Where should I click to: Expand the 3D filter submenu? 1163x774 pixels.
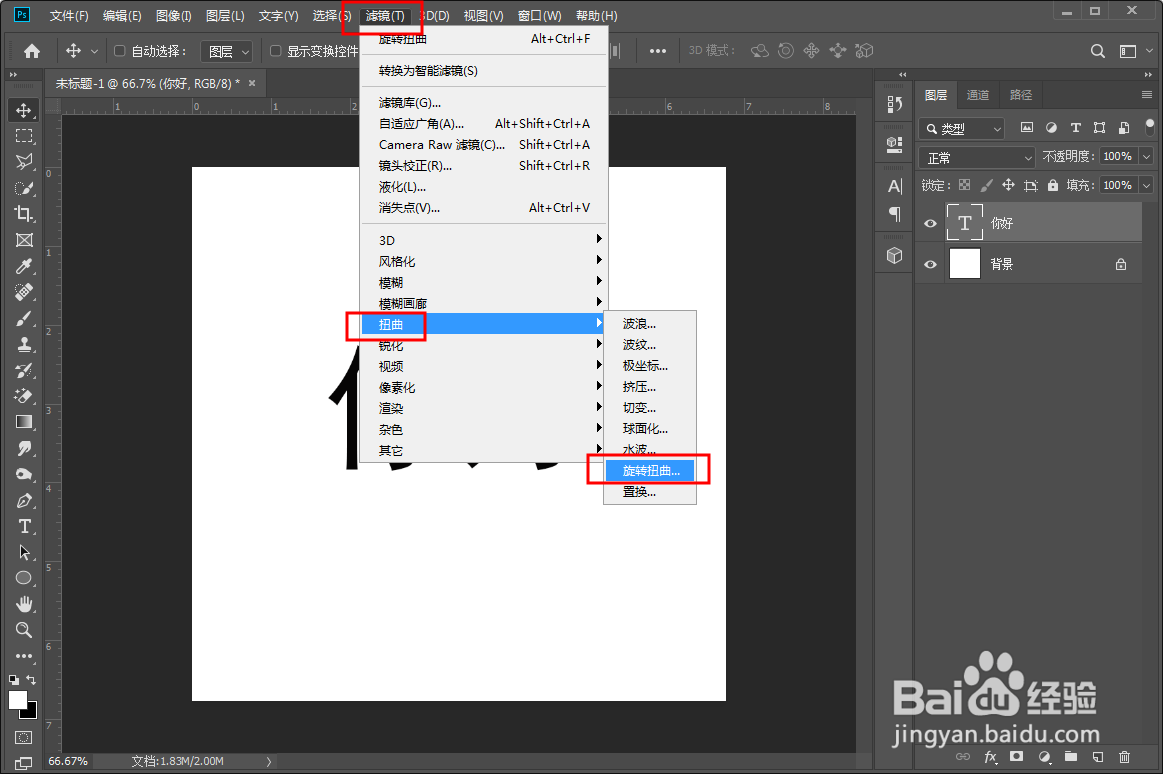coord(484,240)
